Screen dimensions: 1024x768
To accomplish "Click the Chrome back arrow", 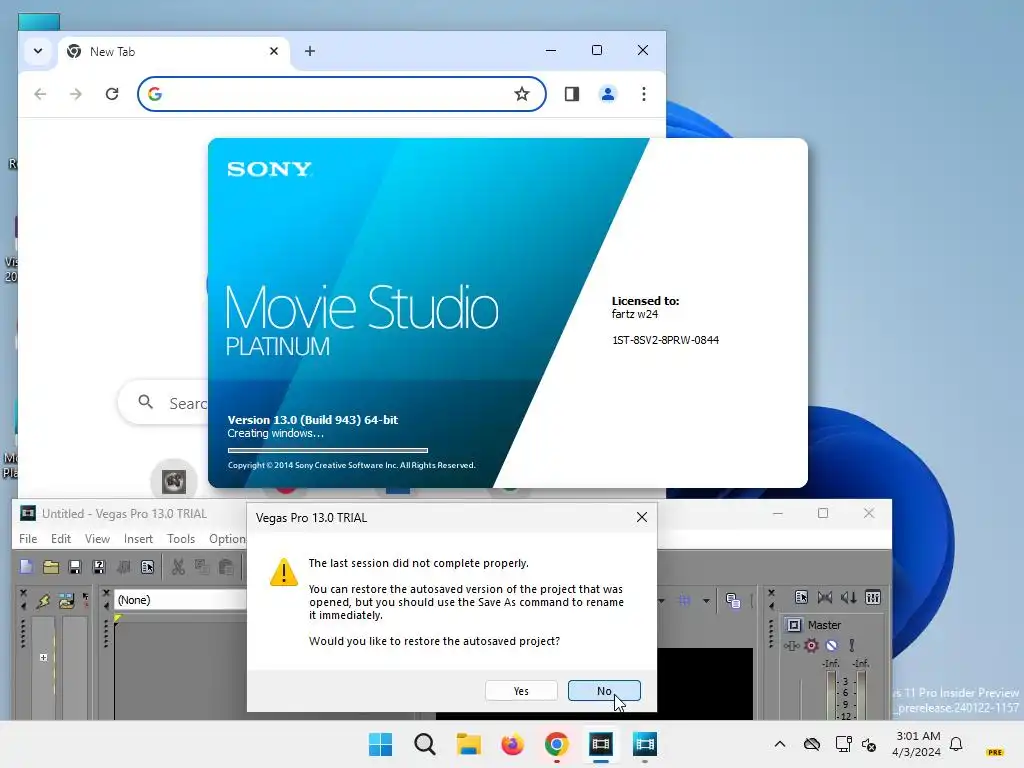I will point(40,94).
